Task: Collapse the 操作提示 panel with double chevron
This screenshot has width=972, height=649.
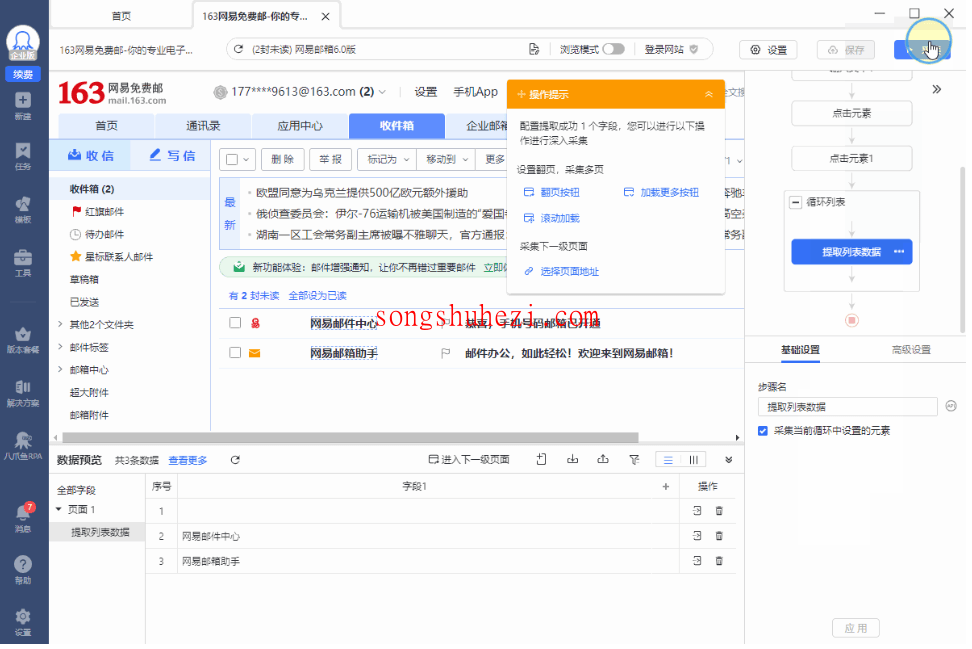Action: pyautogui.click(x=709, y=94)
